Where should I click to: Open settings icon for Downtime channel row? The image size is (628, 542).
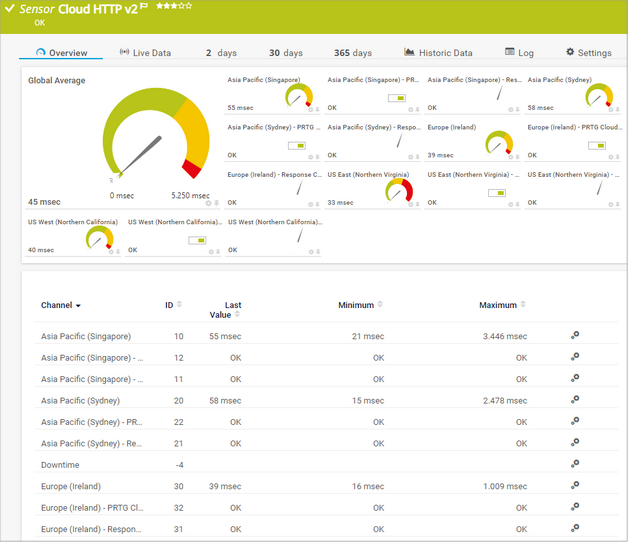coord(575,465)
